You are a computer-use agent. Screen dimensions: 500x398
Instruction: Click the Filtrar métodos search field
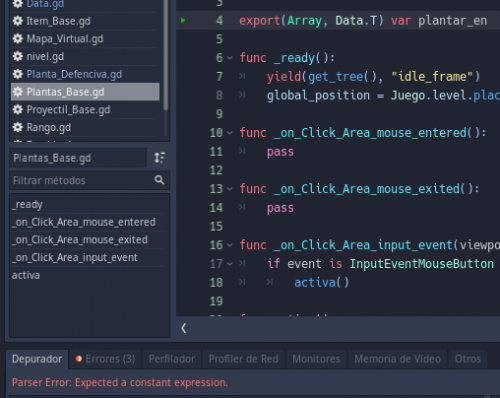pos(89,180)
